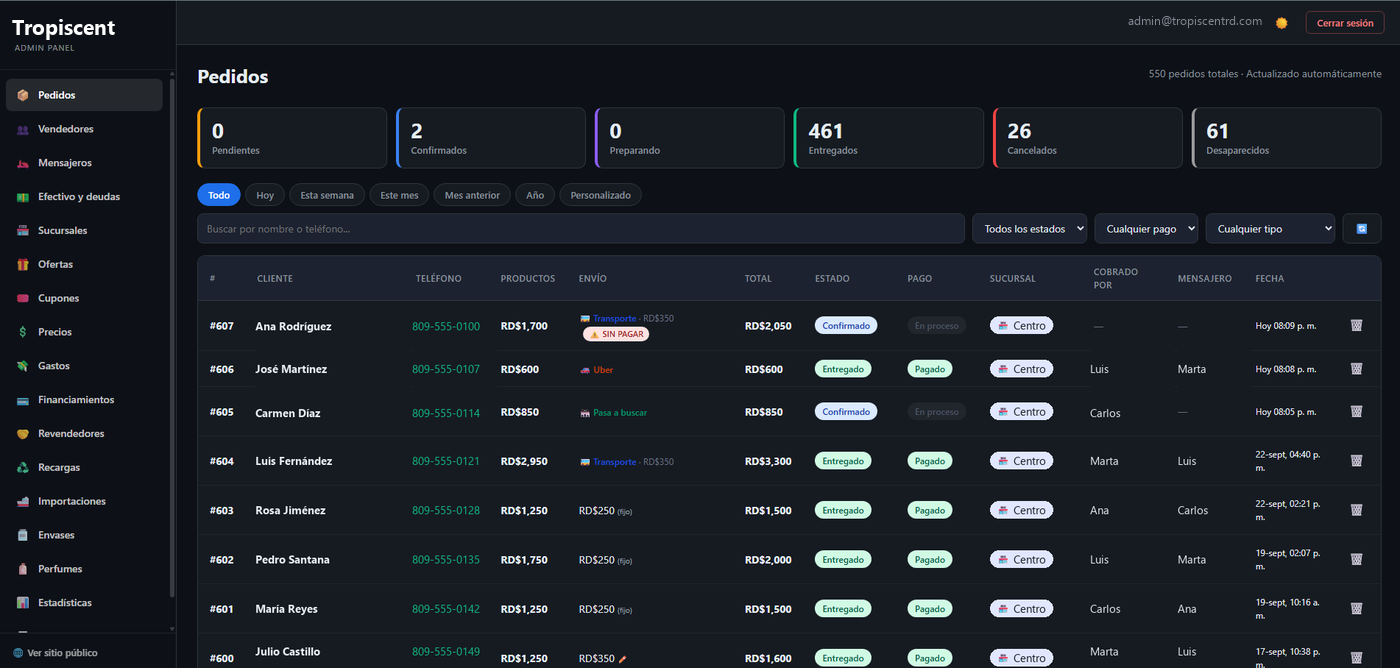The image size is (1400, 668).
Task: Delete Rosa Jiménez's order via trash icon
Action: [1356, 510]
